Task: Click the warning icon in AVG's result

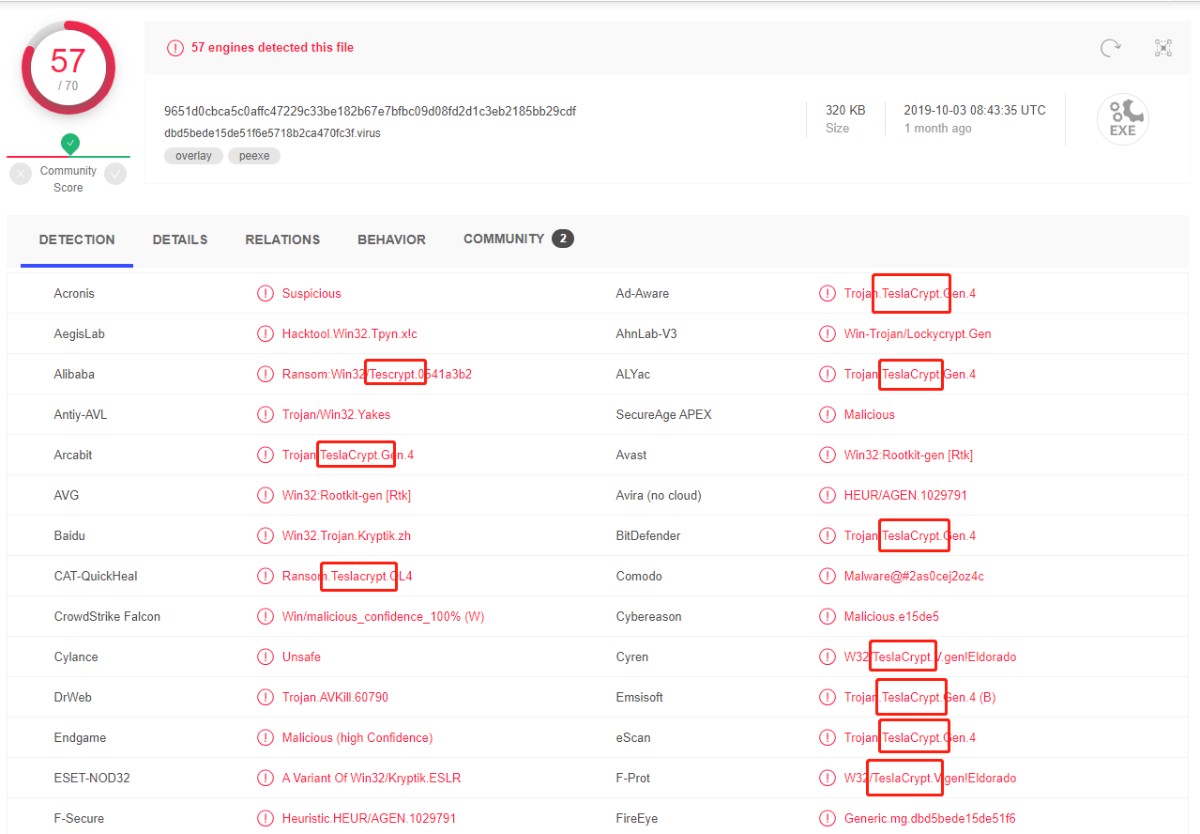Action: point(265,495)
